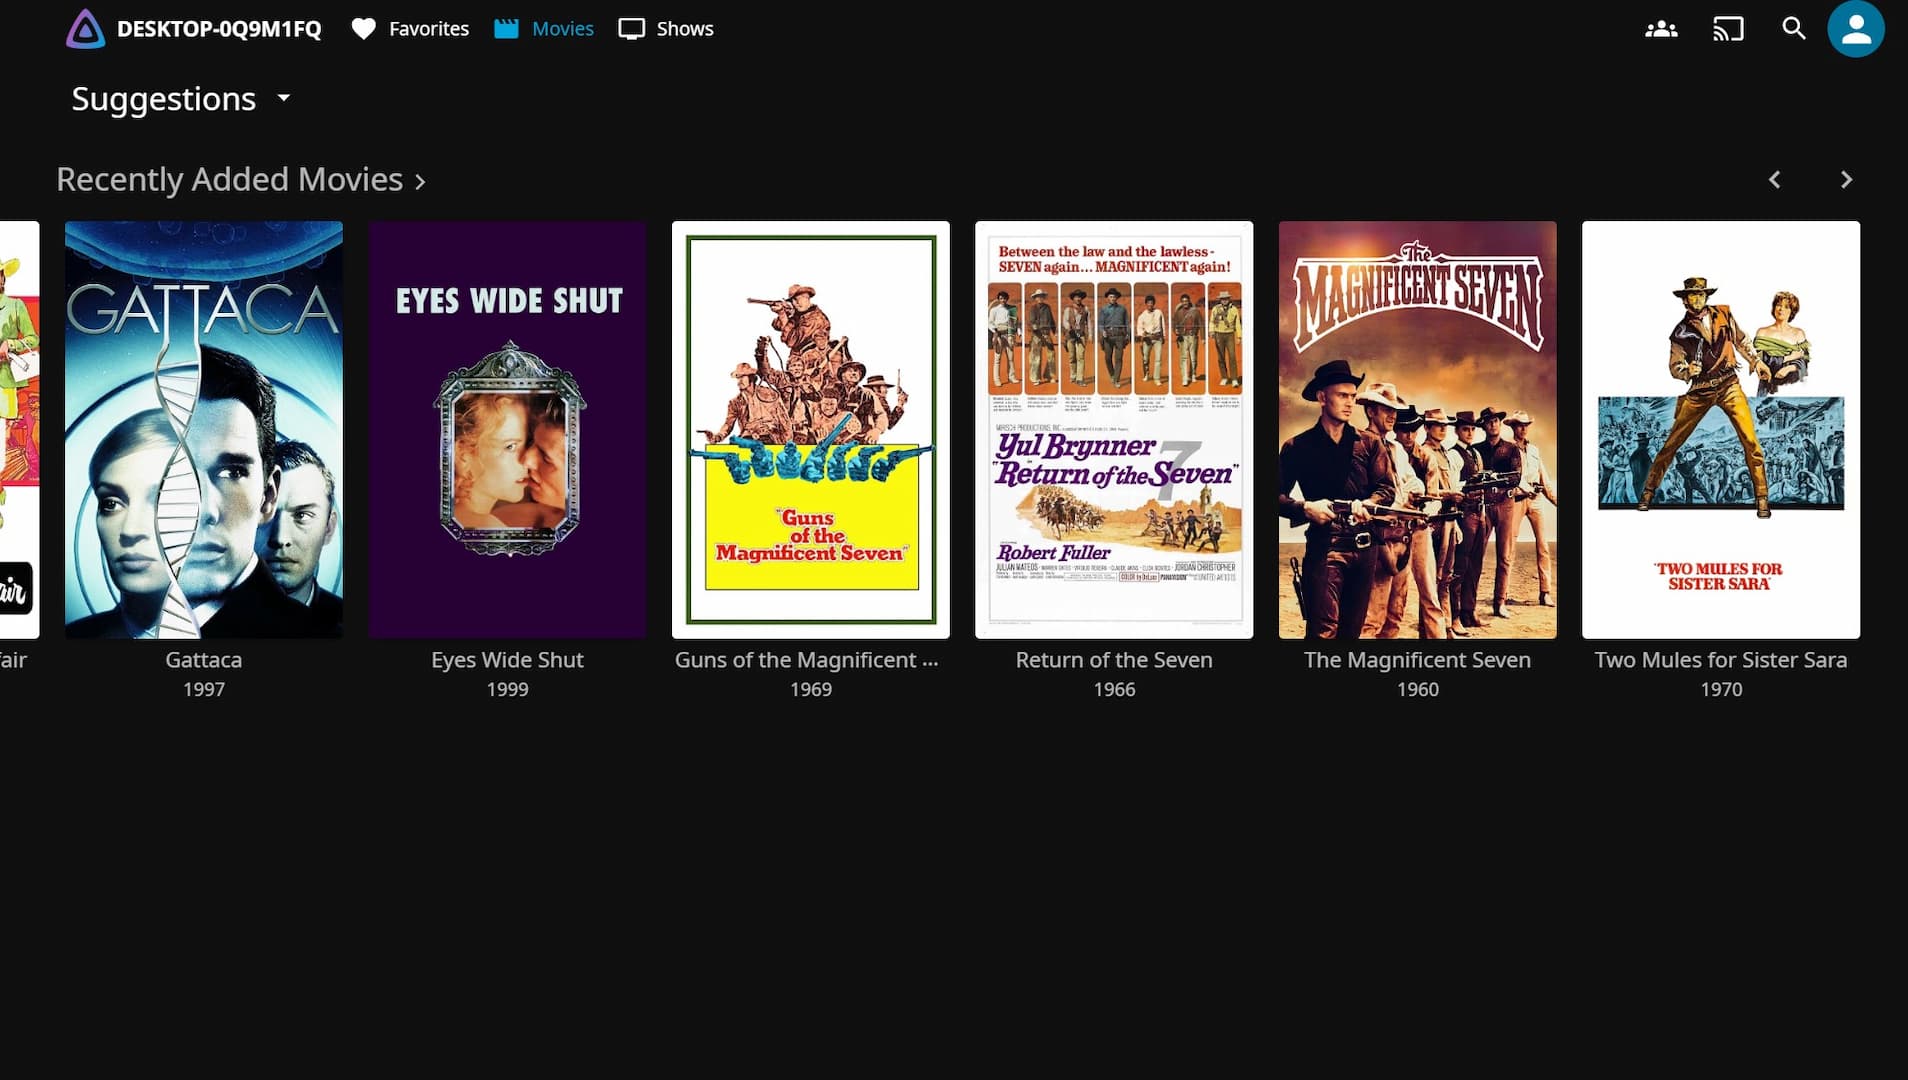The width and height of the screenshot is (1908, 1080).
Task: Switch to the Shows tab
Action: pos(666,29)
